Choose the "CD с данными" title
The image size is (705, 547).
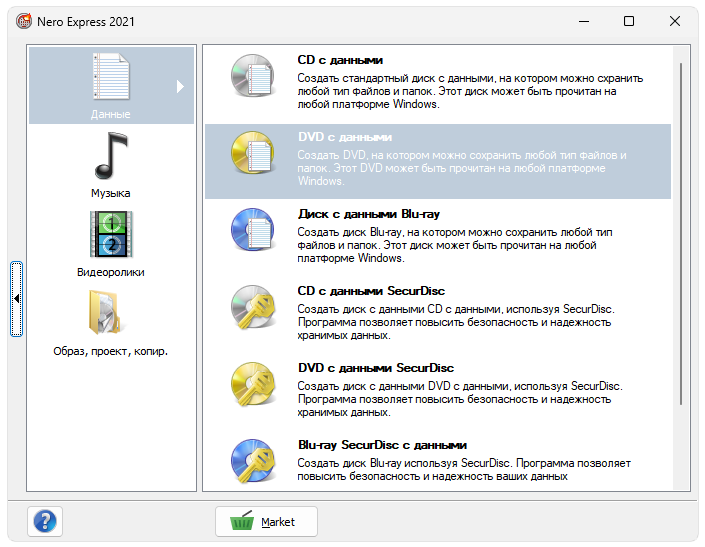[340, 60]
